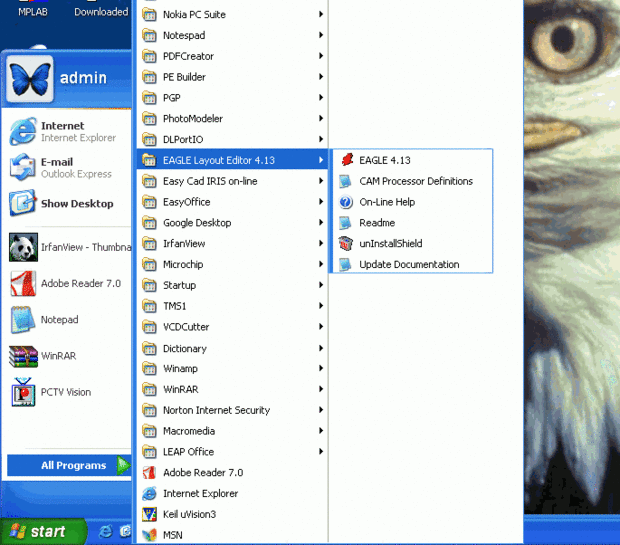Open On-Line Help question mark icon

[x=346, y=202]
